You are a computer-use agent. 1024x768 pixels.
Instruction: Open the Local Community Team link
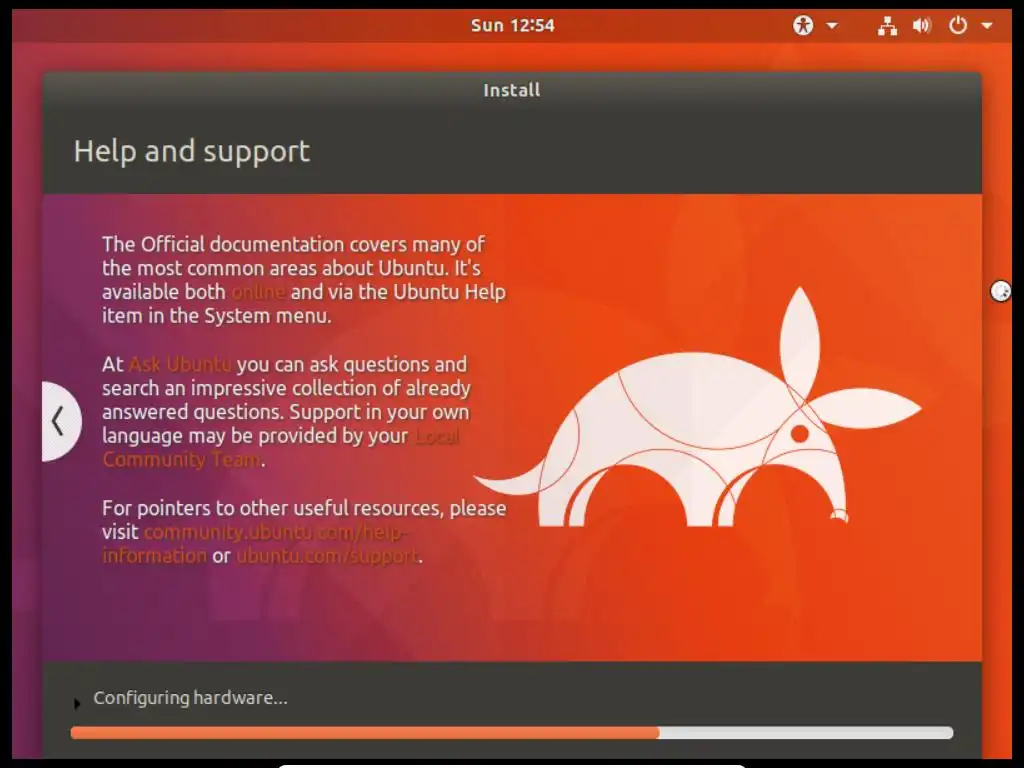281,447
